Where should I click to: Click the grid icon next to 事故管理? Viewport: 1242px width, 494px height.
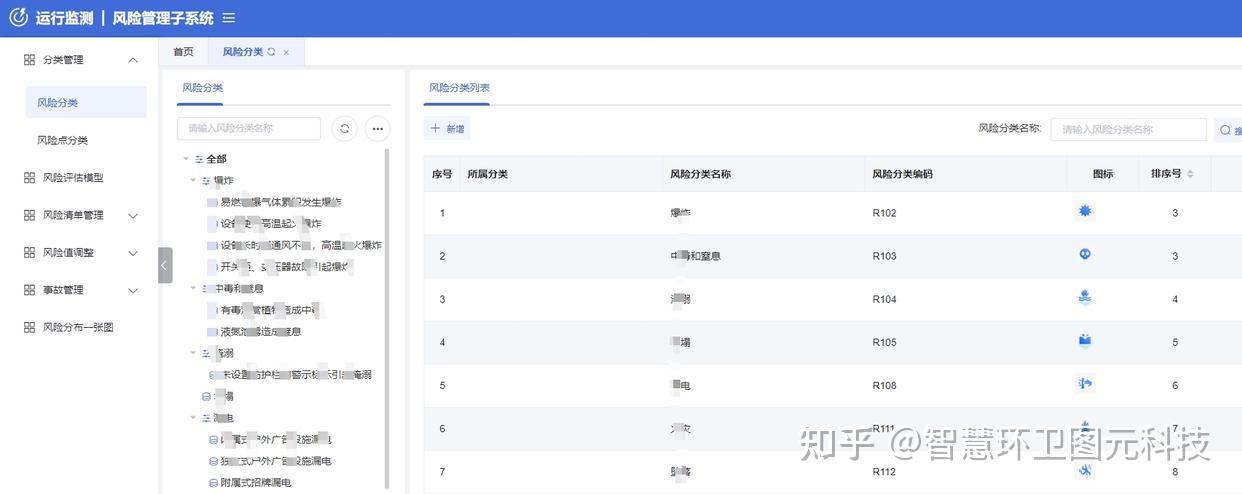pos(29,290)
